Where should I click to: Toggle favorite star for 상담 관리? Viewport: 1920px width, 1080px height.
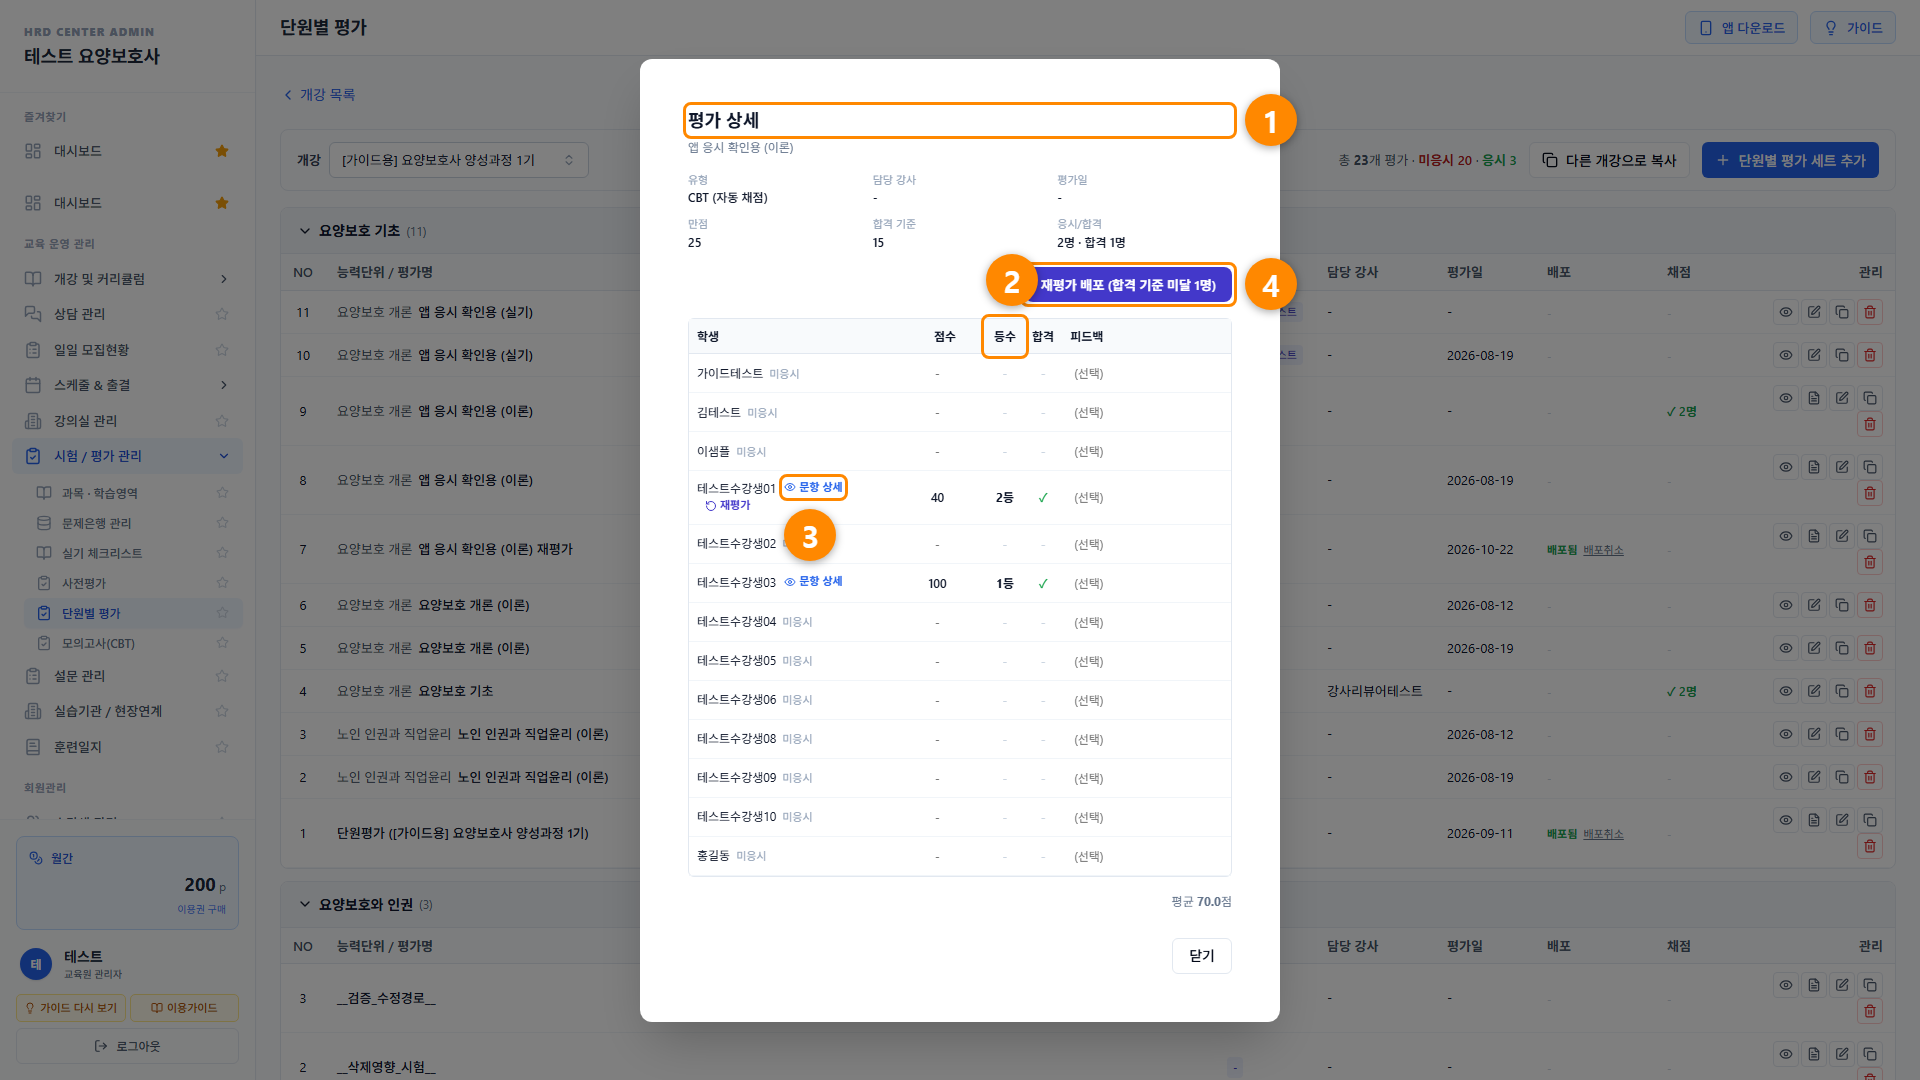coord(222,314)
